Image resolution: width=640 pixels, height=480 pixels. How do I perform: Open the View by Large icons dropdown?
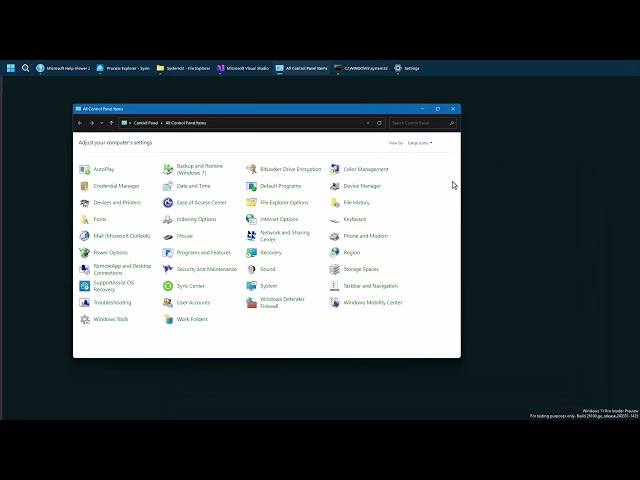(x=420, y=143)
